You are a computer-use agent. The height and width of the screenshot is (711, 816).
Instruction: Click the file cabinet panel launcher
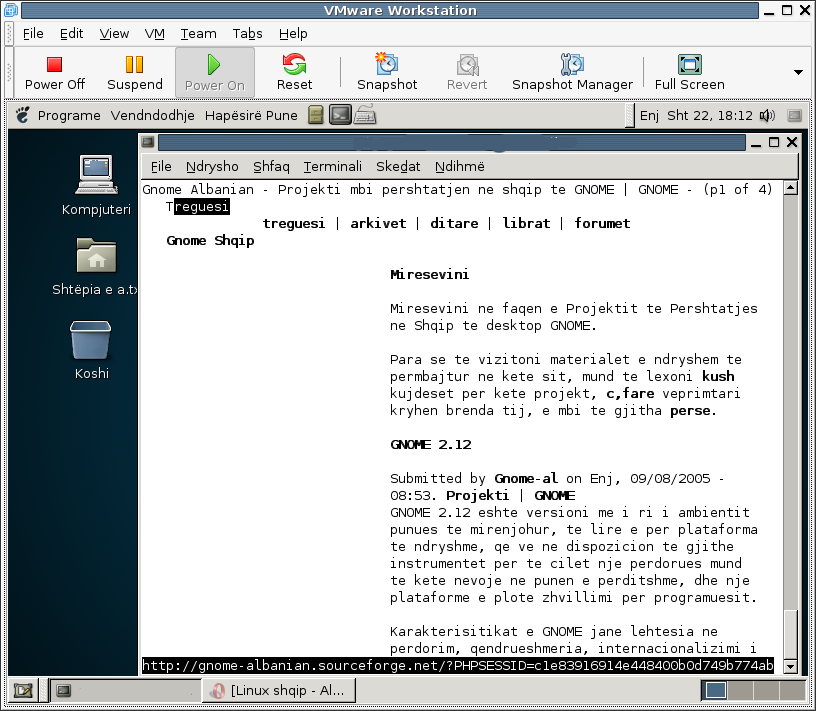316,115
